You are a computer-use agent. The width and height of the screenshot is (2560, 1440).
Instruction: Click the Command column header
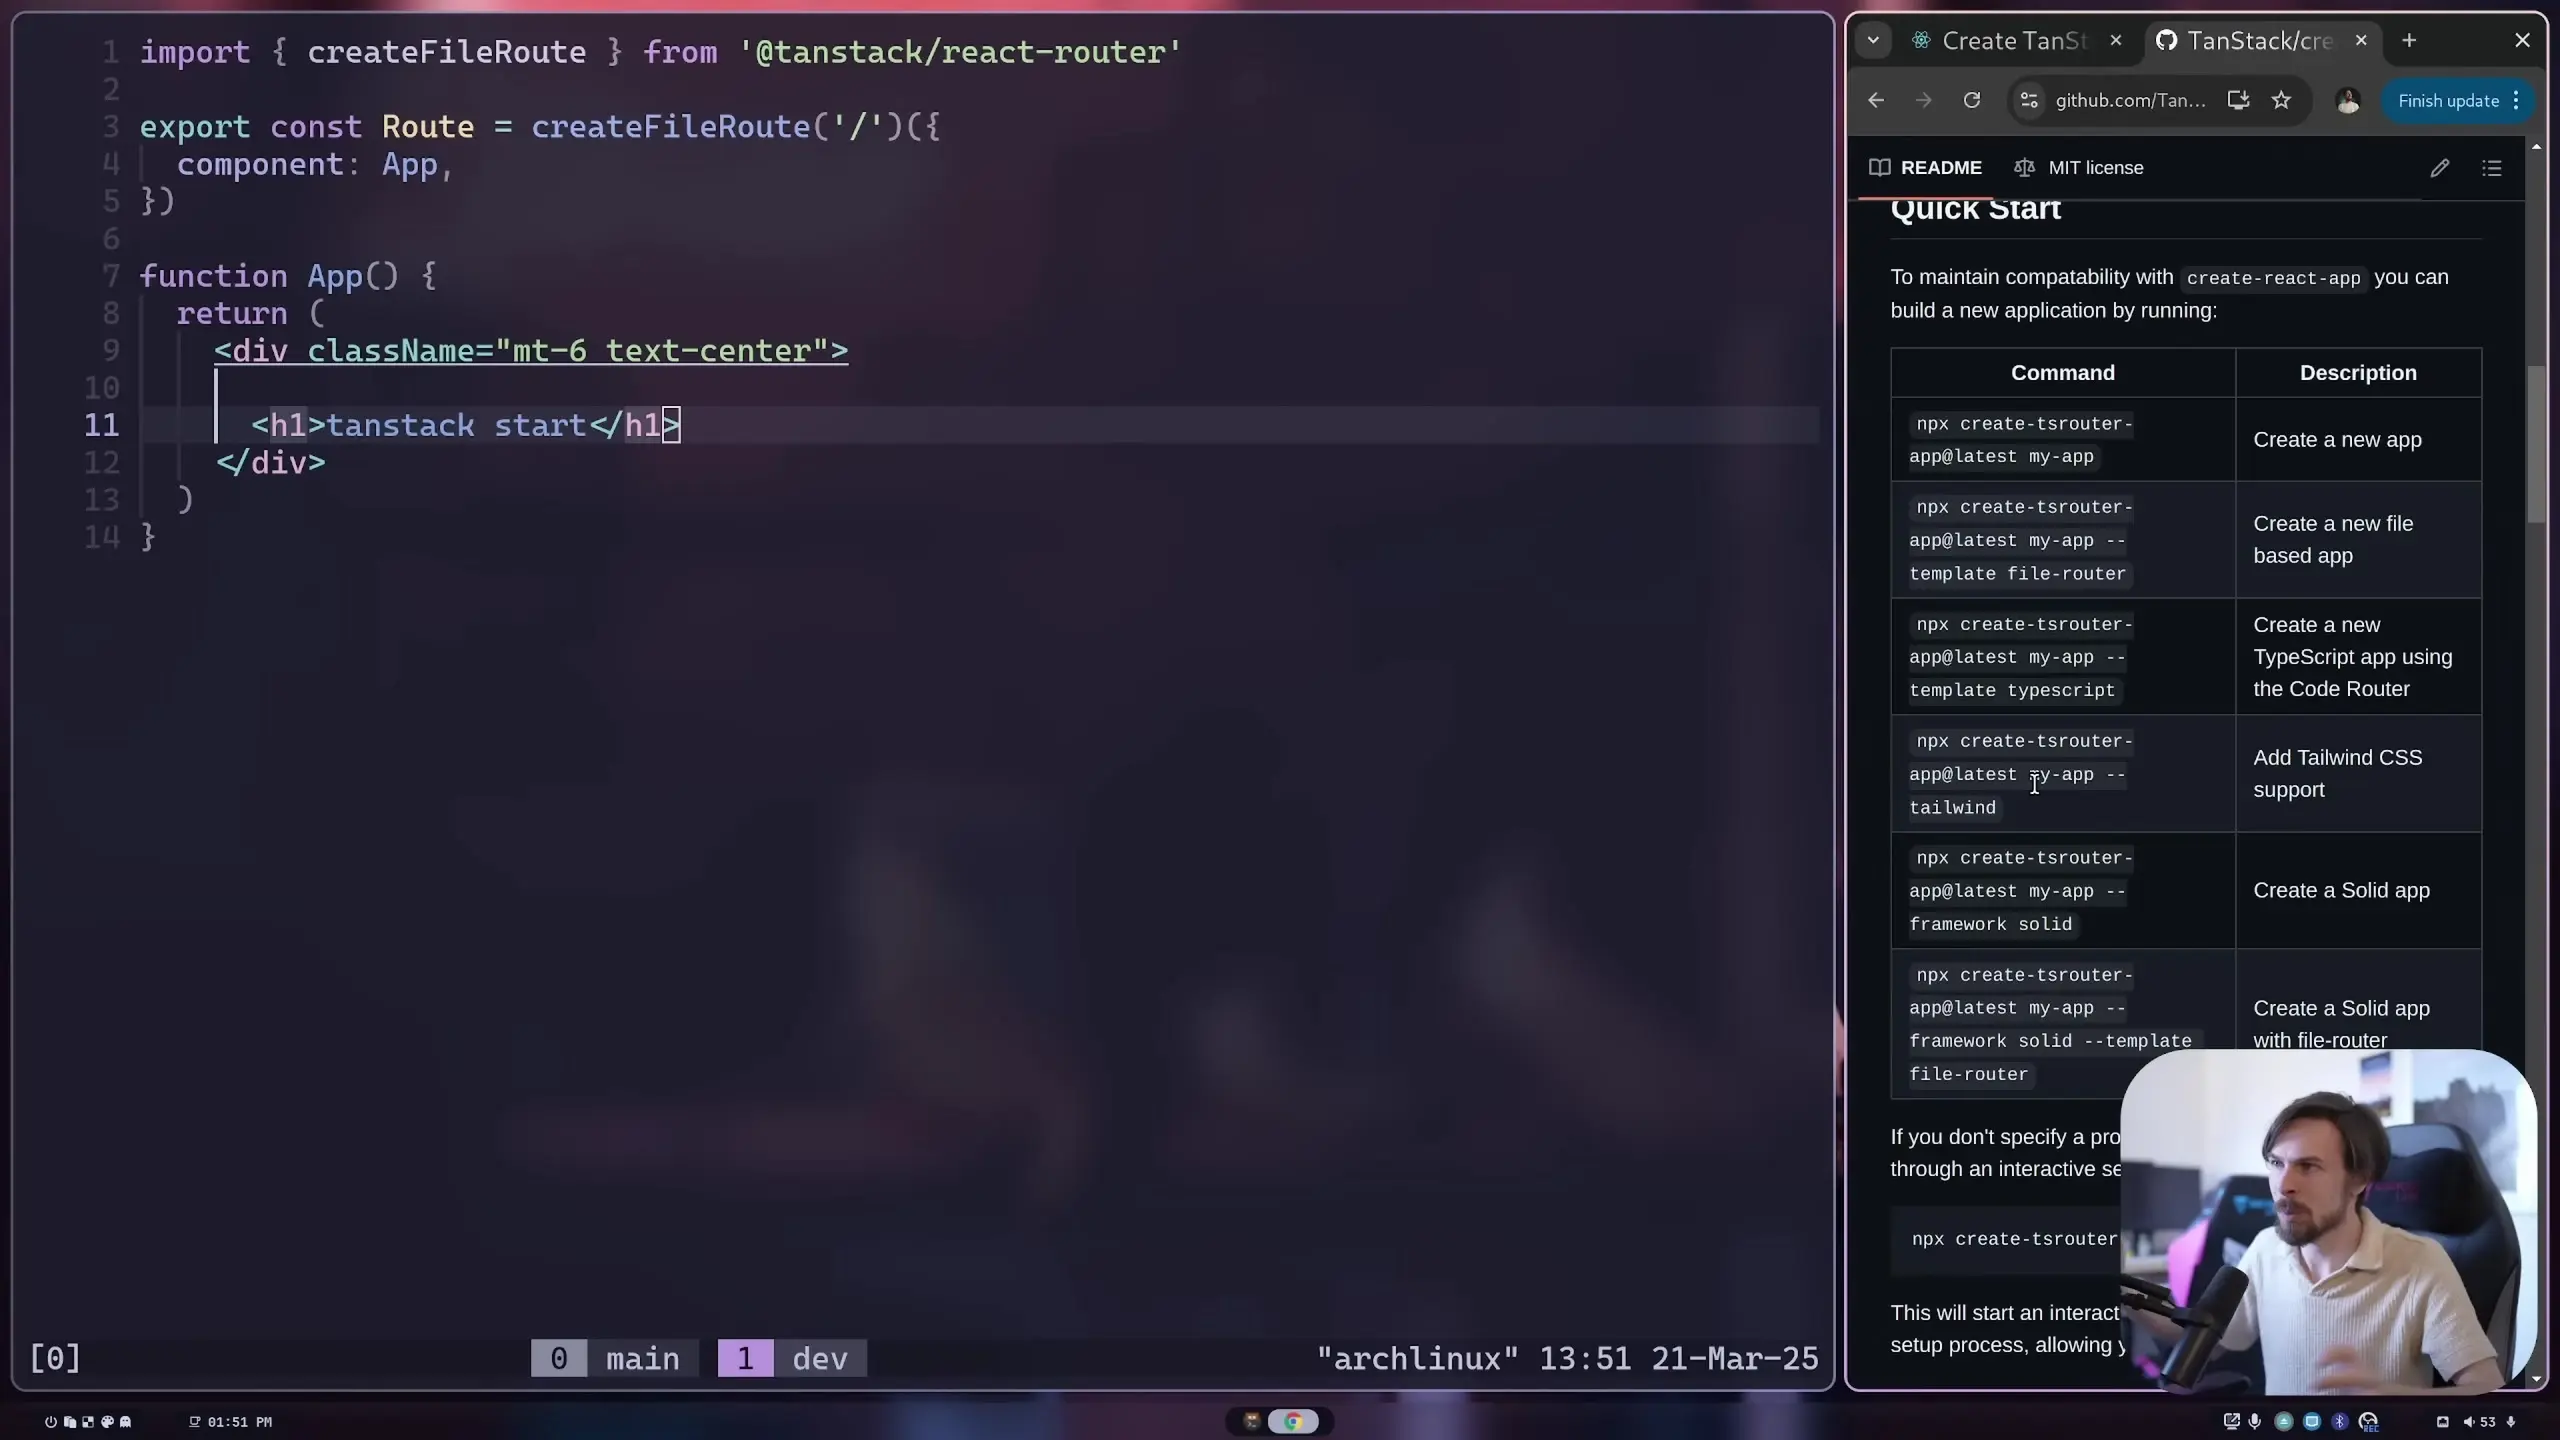tap(2063, 372)
